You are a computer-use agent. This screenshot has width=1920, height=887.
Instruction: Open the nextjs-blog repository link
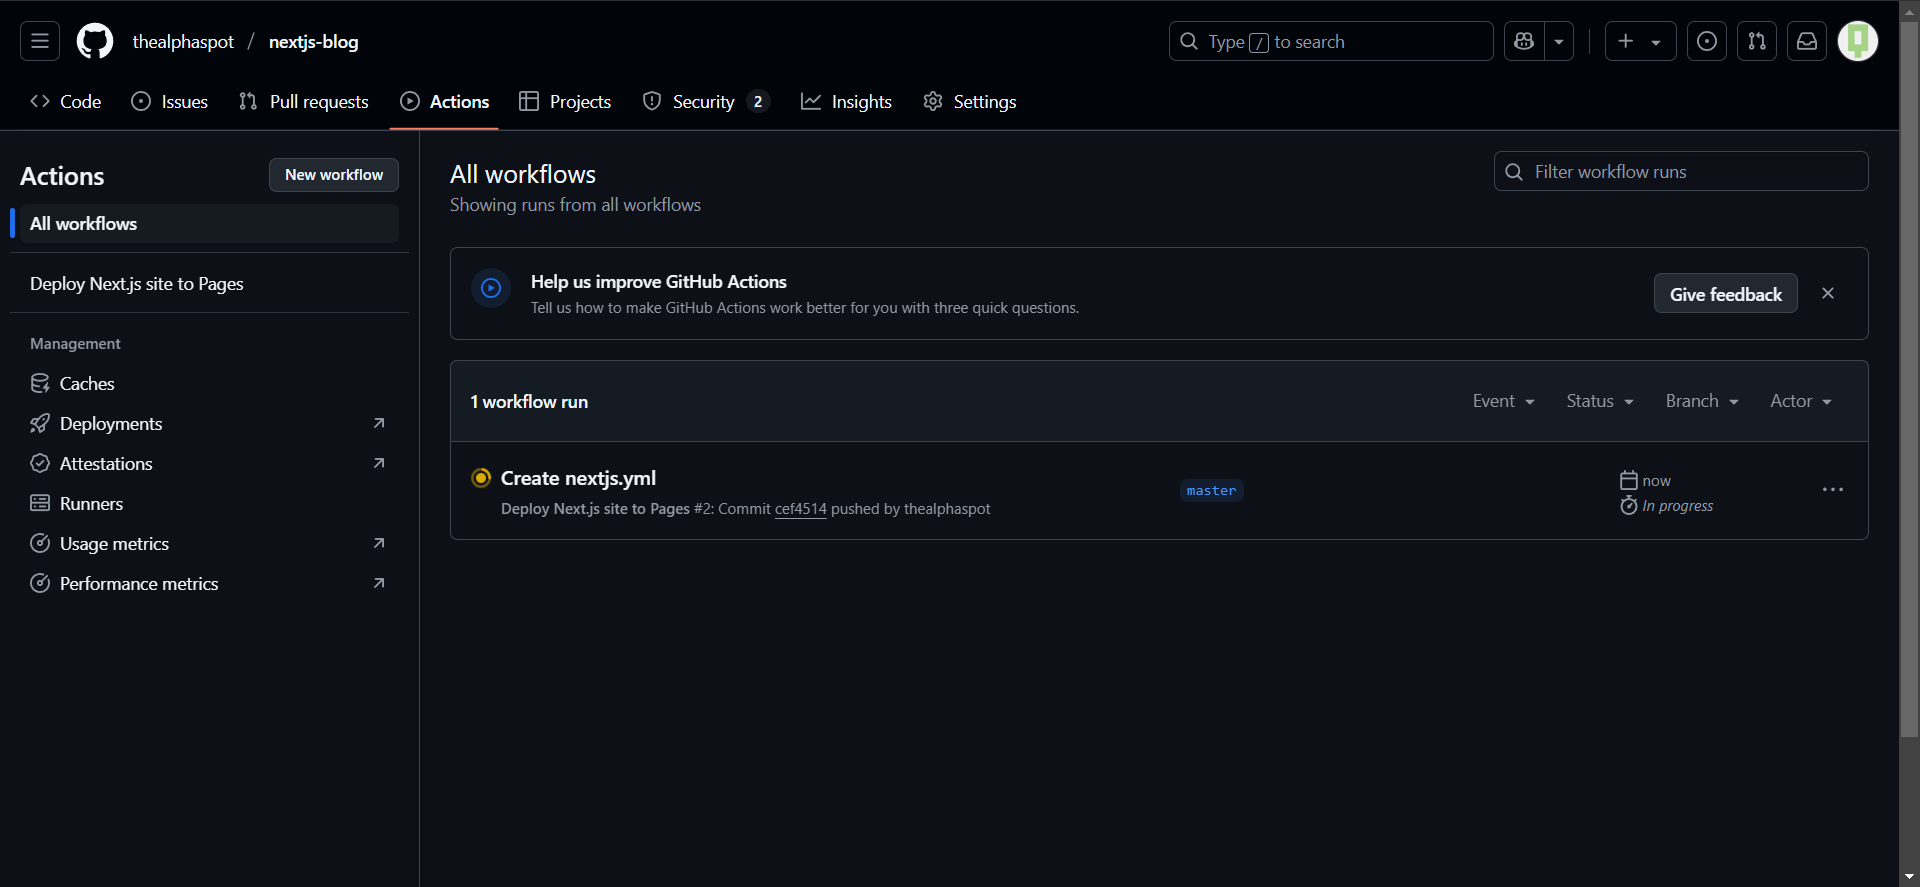[x=314, y=42]
